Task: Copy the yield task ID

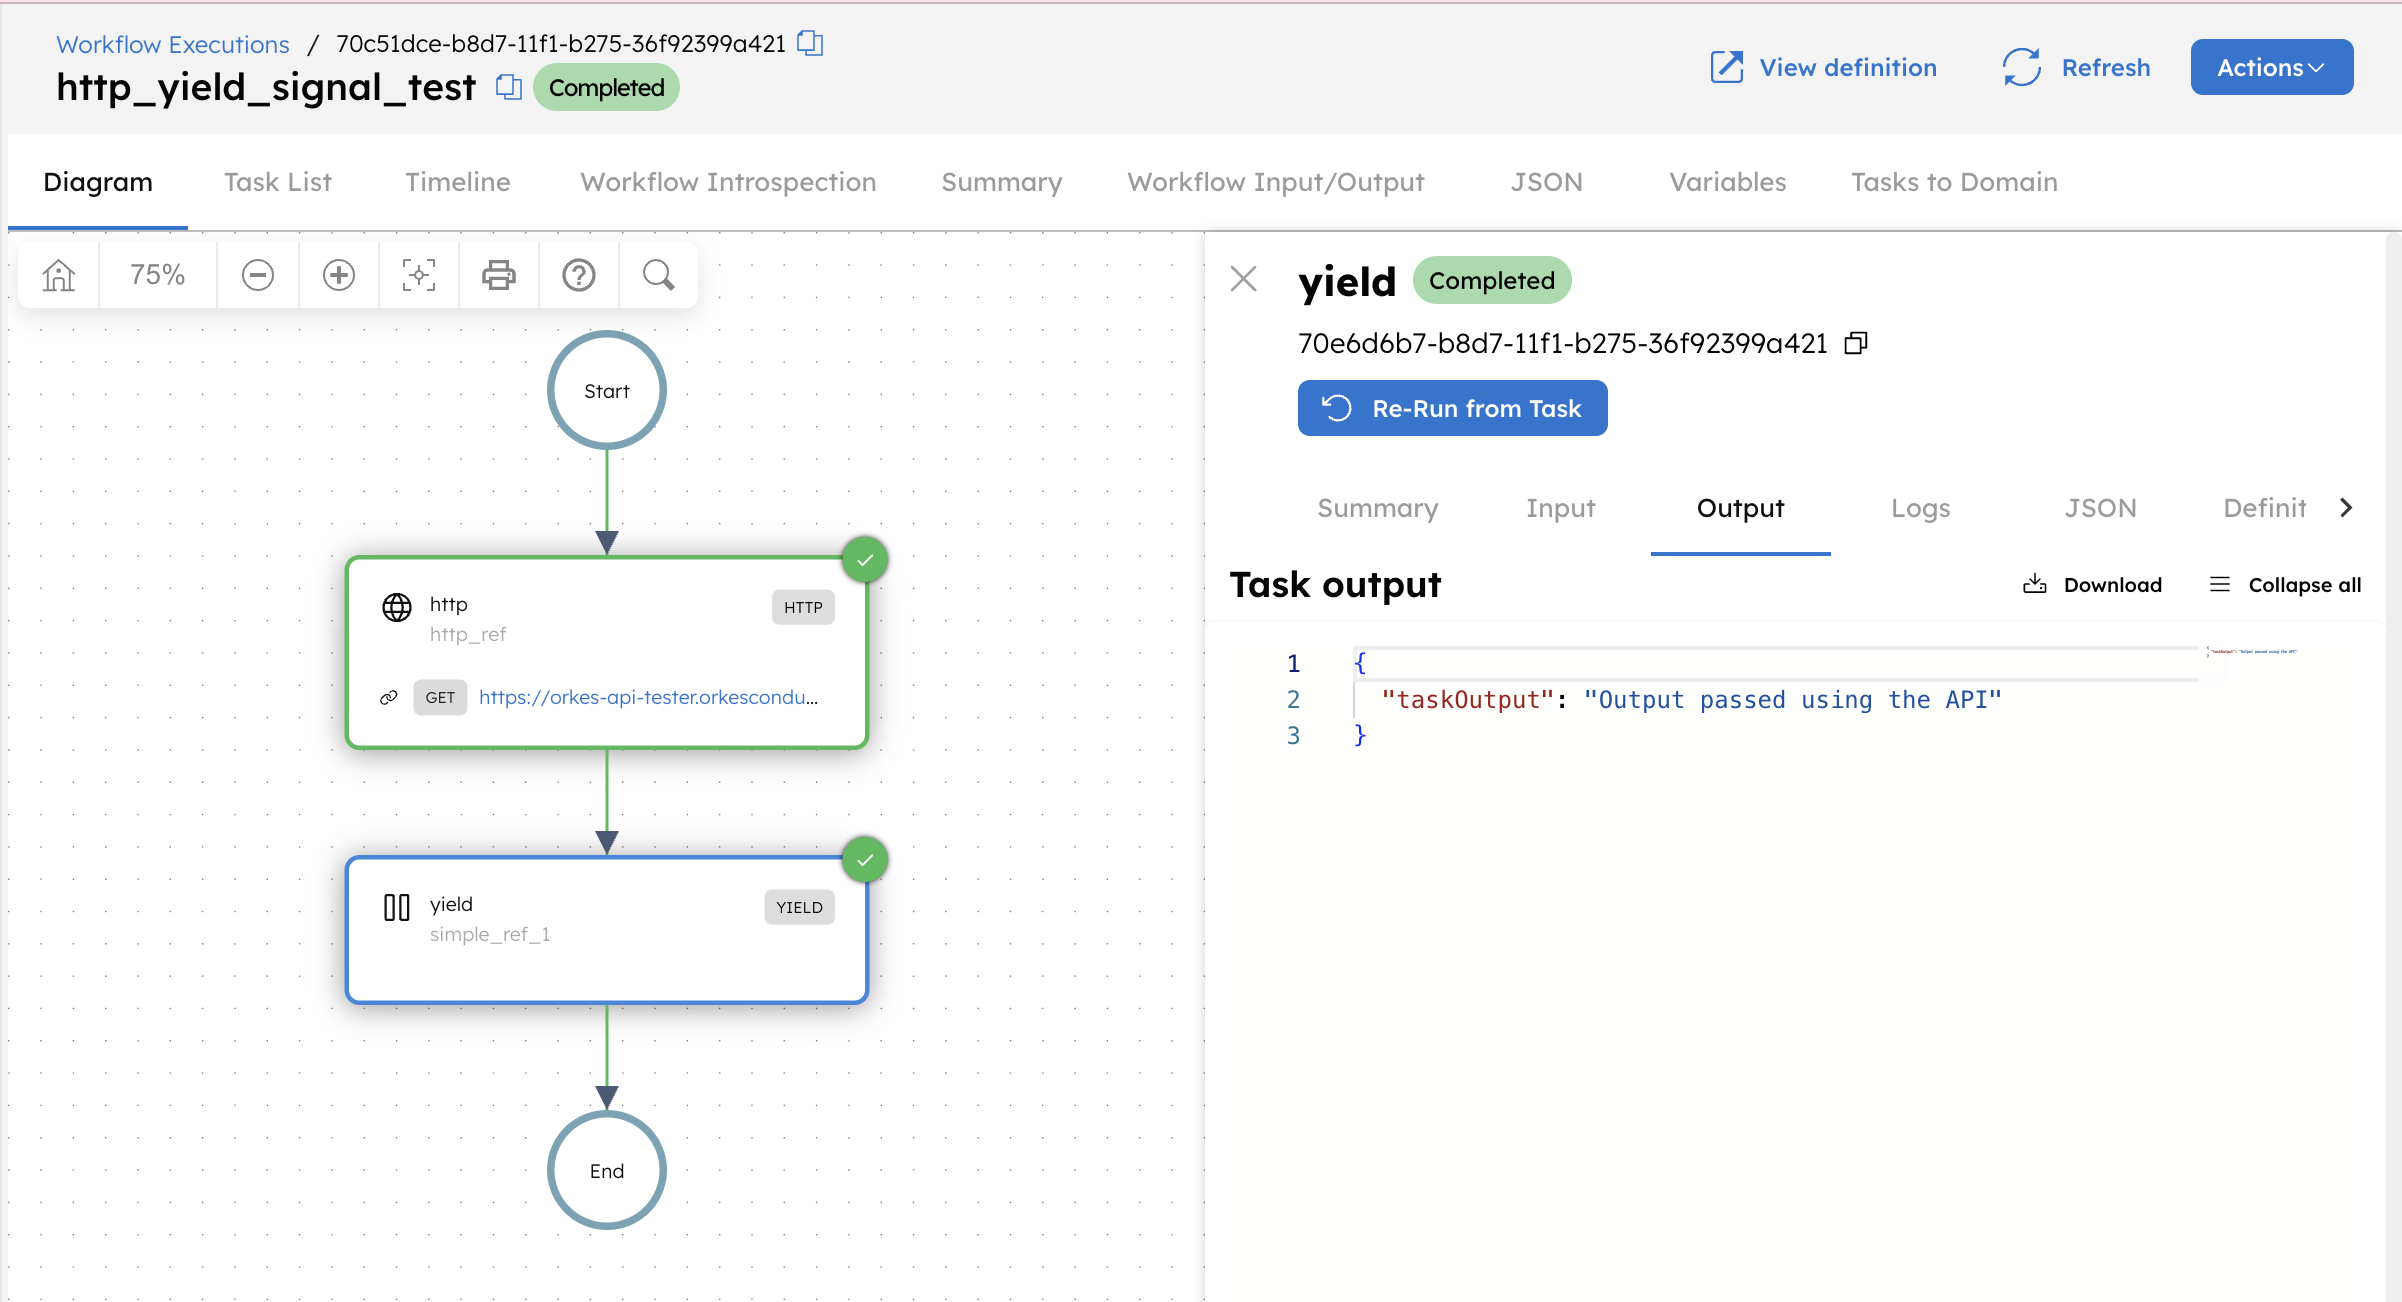Action: tap(1856, 343)
